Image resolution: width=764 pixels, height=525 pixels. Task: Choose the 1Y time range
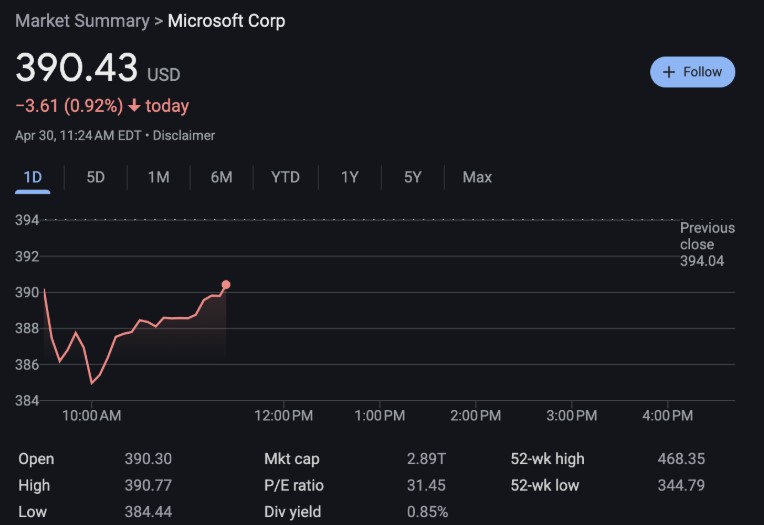(349, 177)
